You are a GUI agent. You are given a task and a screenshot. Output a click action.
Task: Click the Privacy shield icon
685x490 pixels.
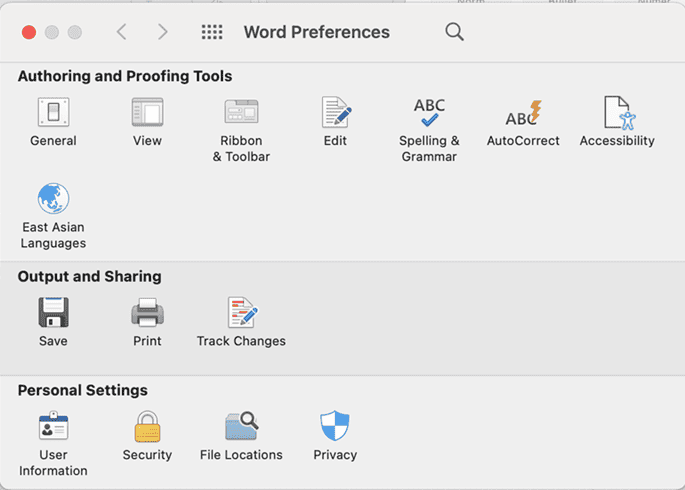[335, 427]
